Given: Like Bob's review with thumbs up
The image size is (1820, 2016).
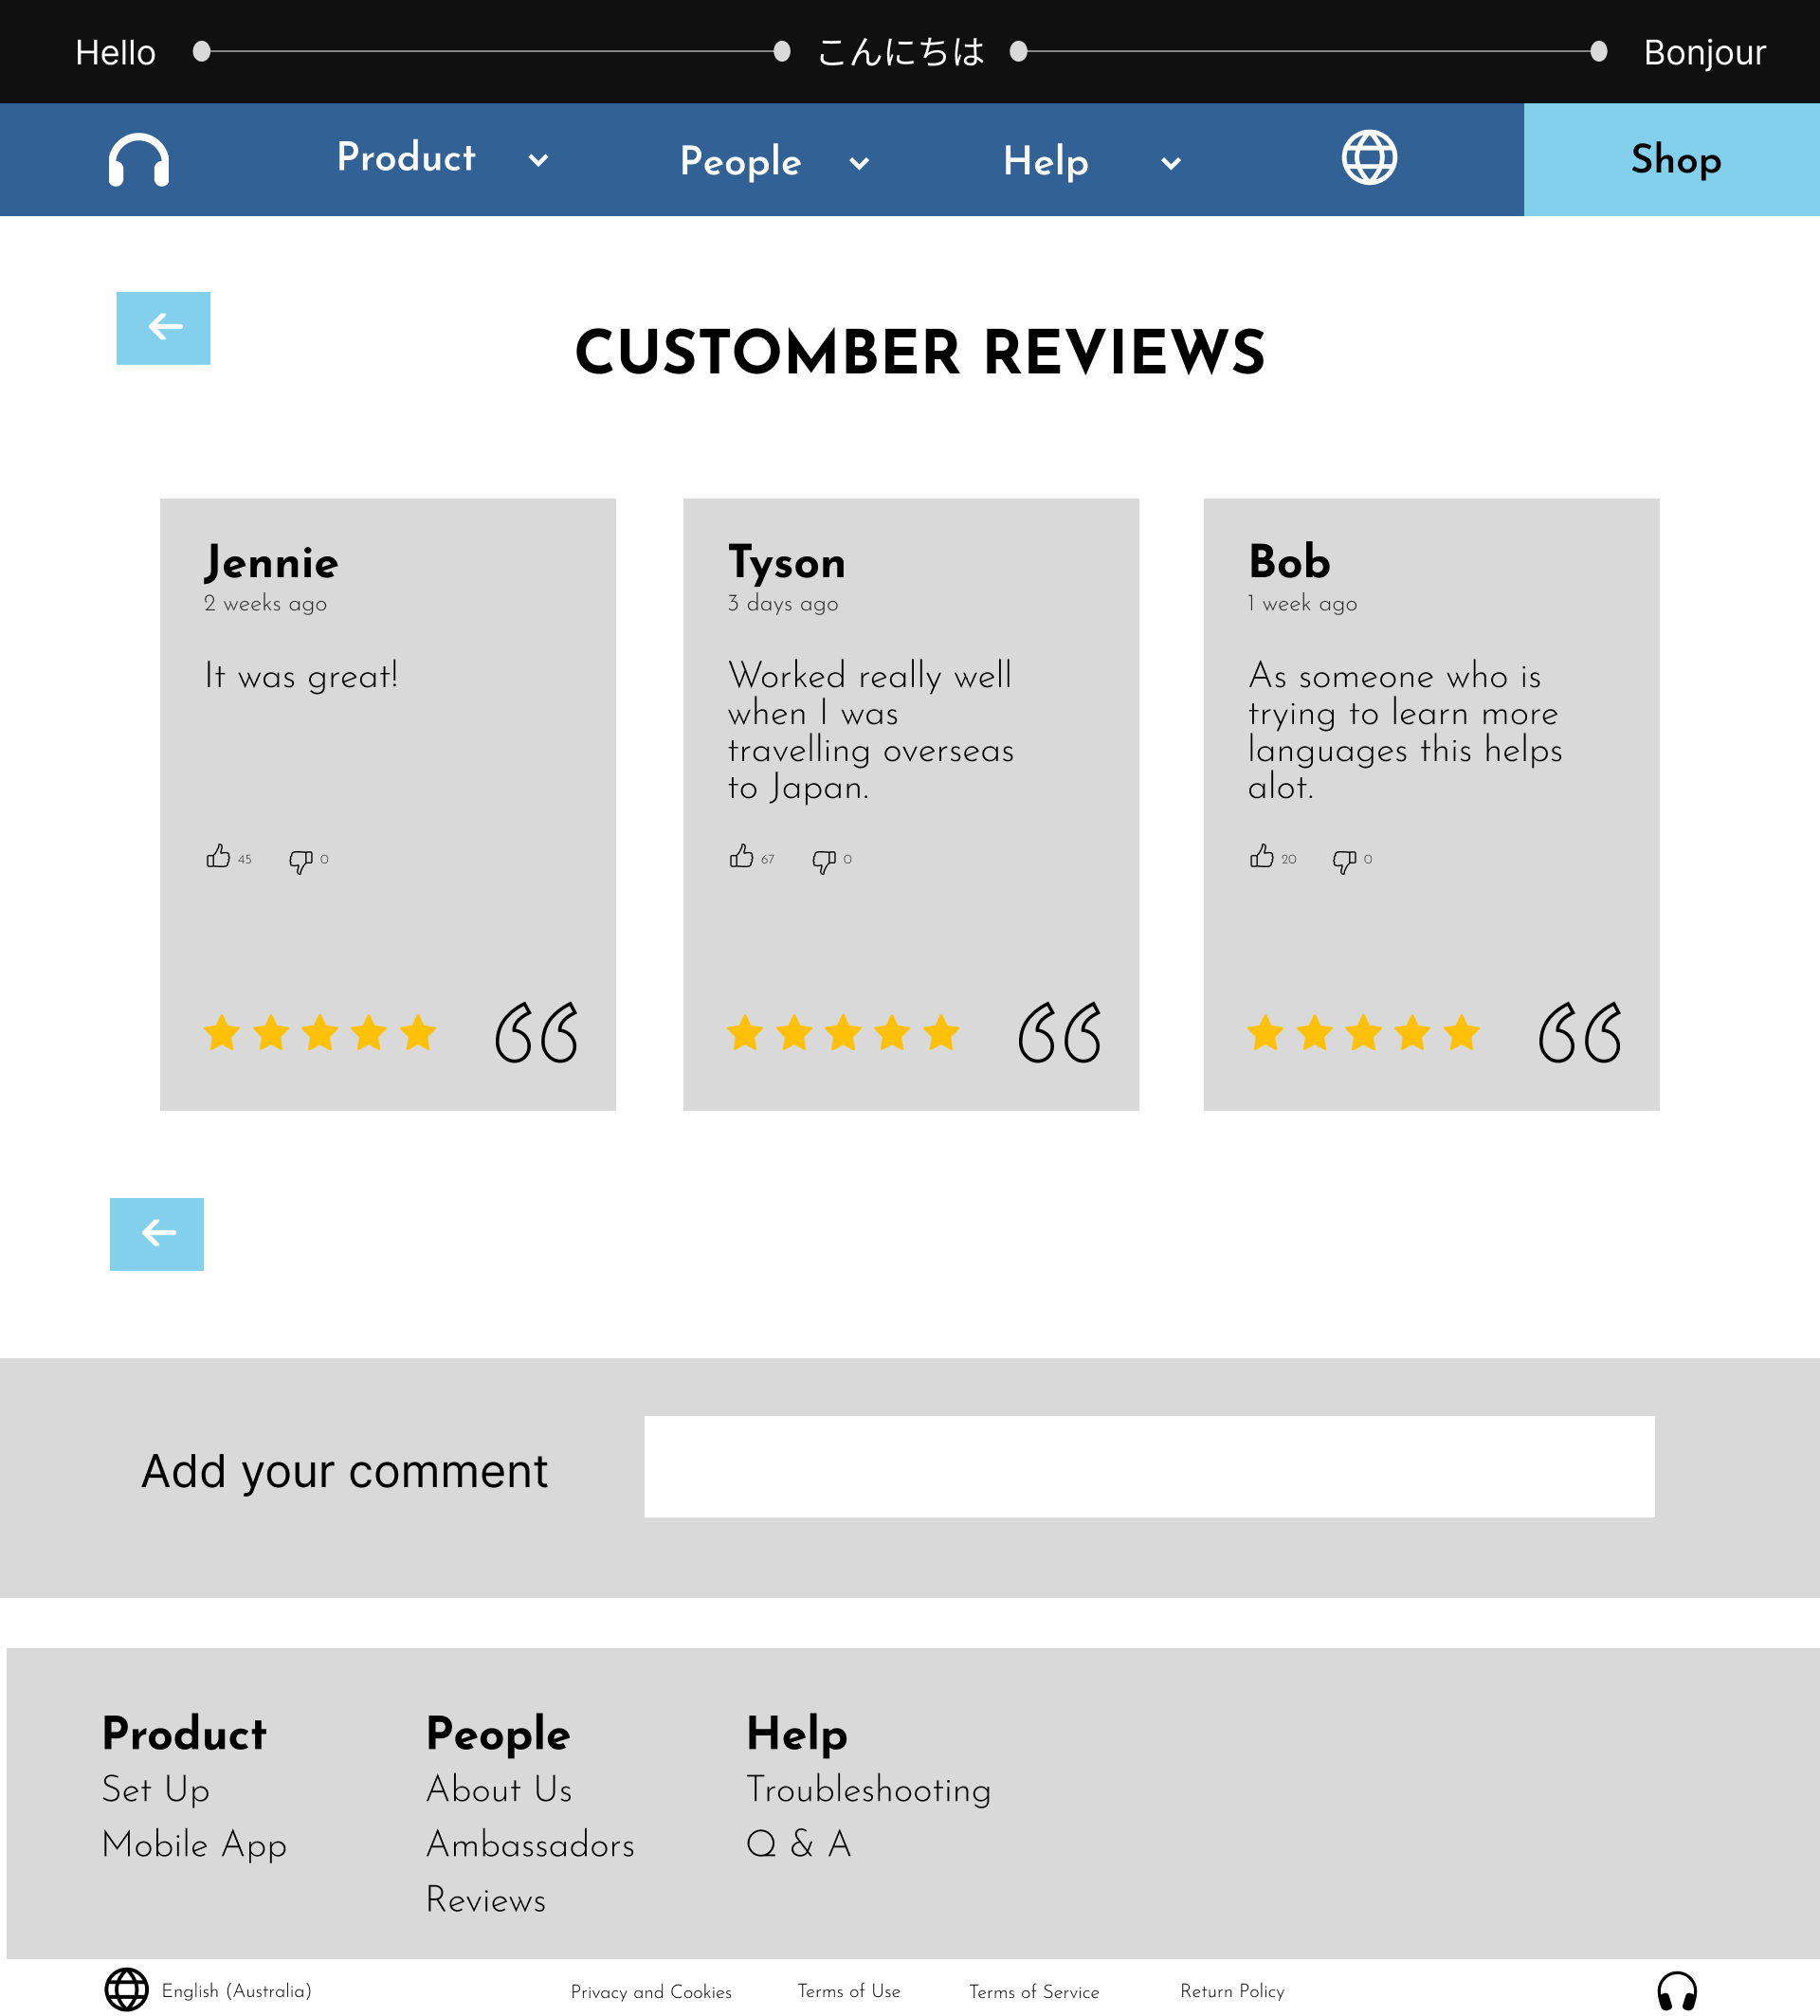Looking at the screenshot, I should pyautogui.click(x=1261, y=857).
